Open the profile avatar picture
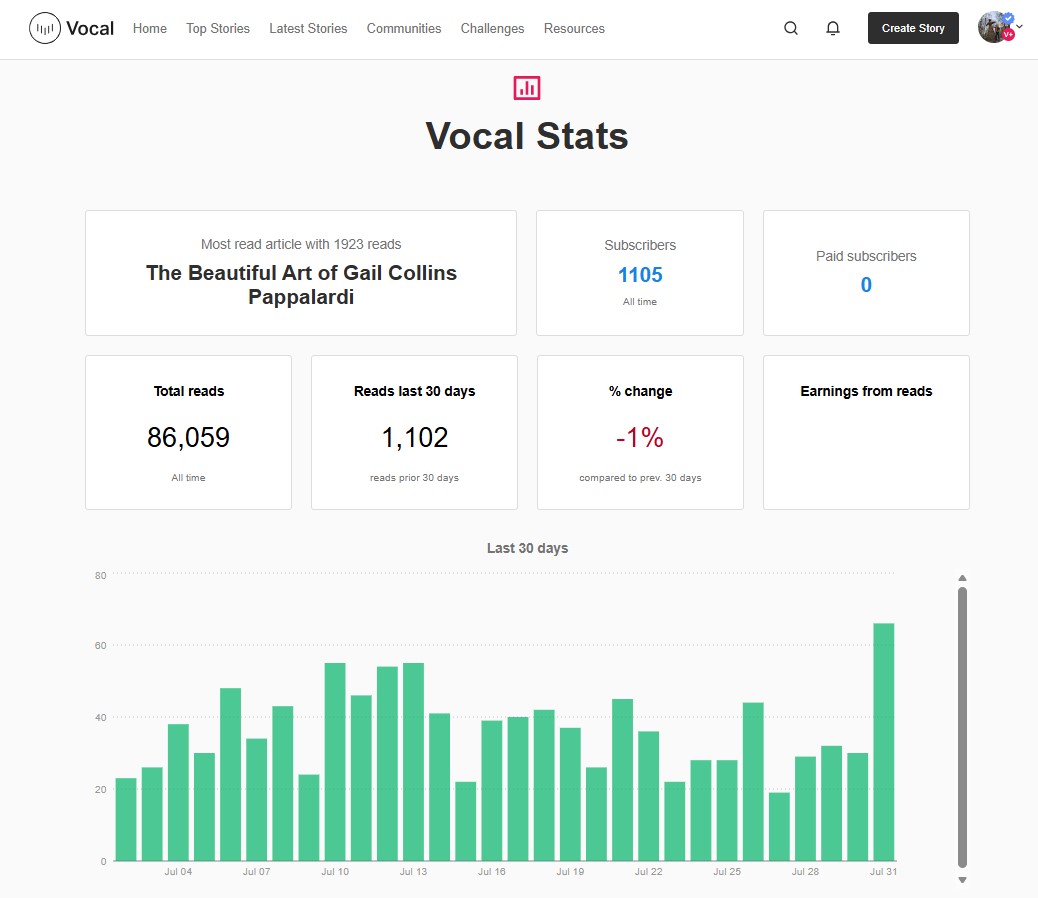The width and height of the screenshot is (1038, 898). pyautogui.click(x=994, y=27)
